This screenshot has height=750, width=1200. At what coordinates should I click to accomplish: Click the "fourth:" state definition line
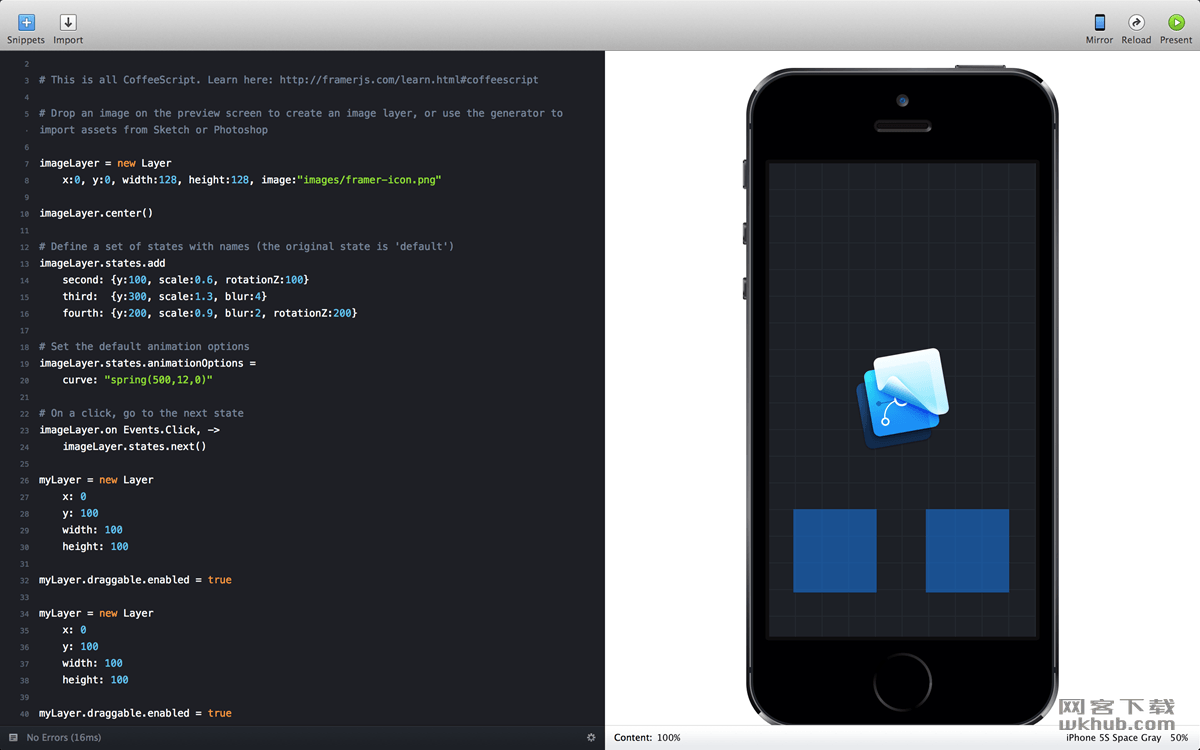coord(209,313)
